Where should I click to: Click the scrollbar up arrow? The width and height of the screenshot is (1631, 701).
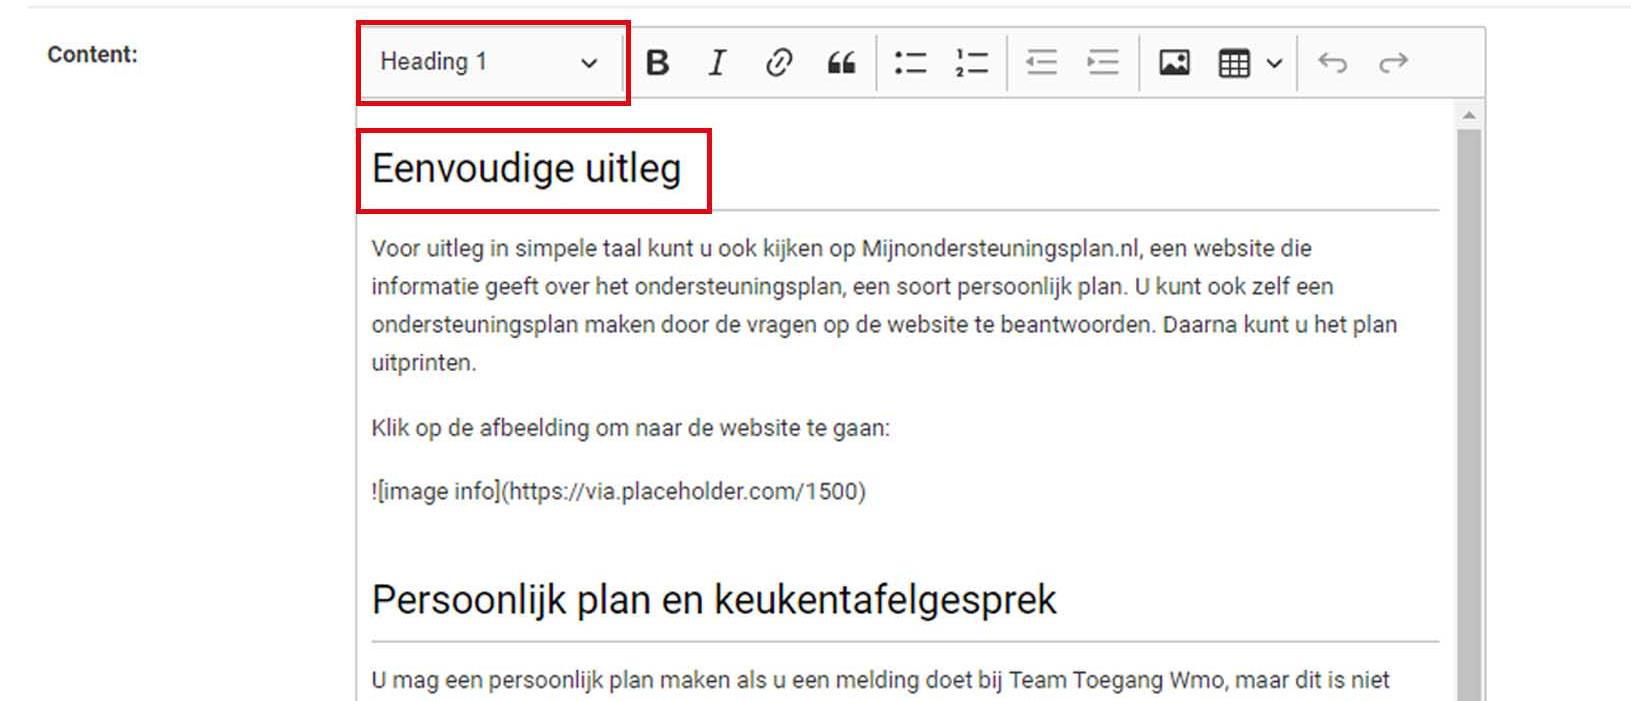(x=1469, y=115)
